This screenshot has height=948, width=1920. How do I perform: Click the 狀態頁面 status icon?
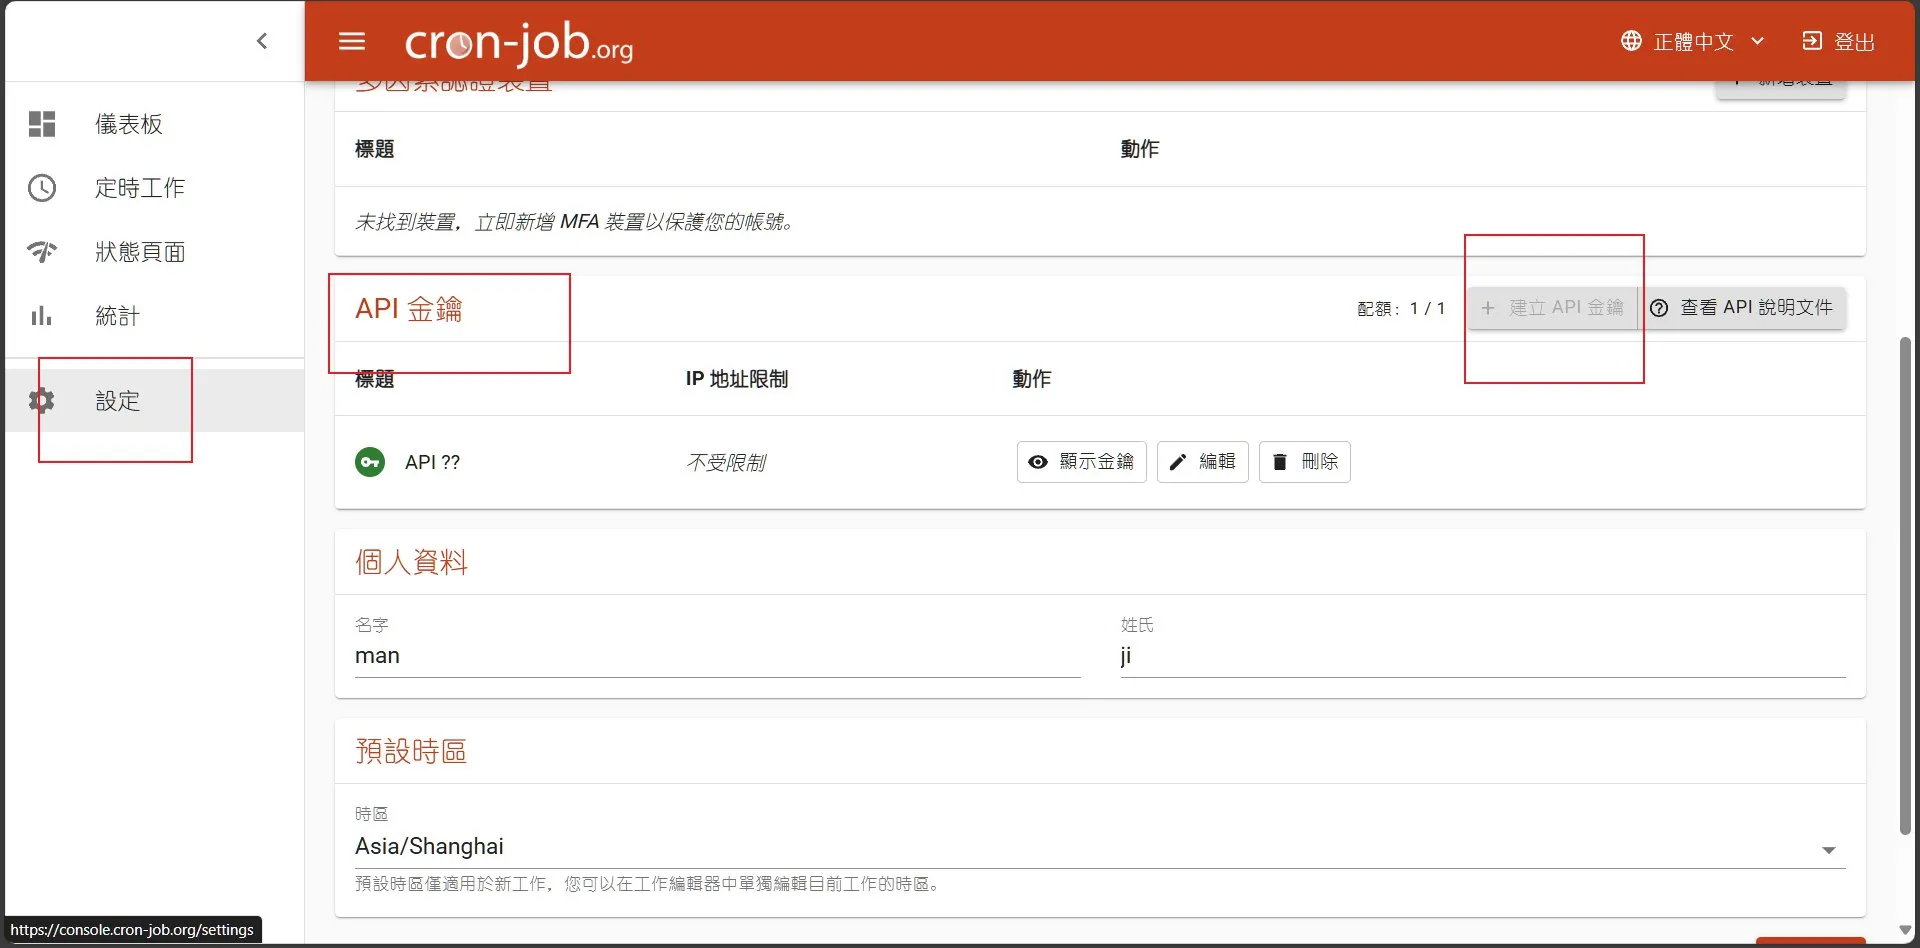(42, 252)
